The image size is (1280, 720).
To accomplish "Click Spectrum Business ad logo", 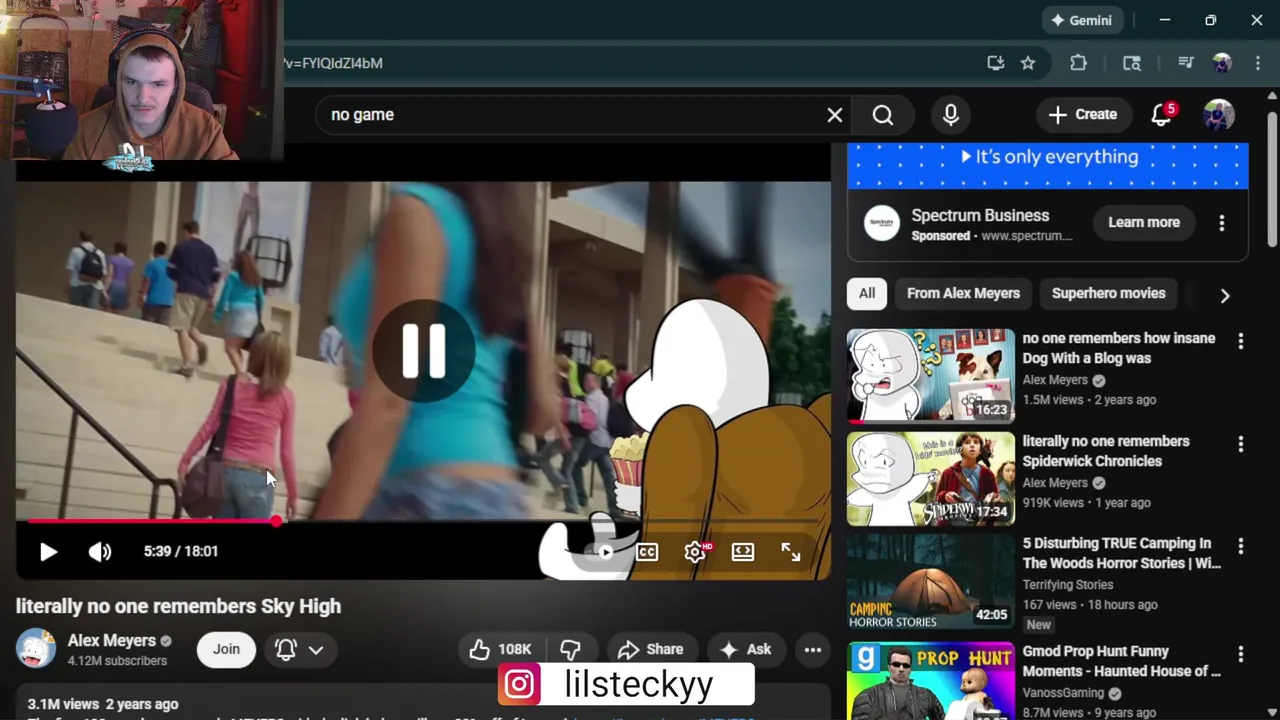I will point(882,223).
